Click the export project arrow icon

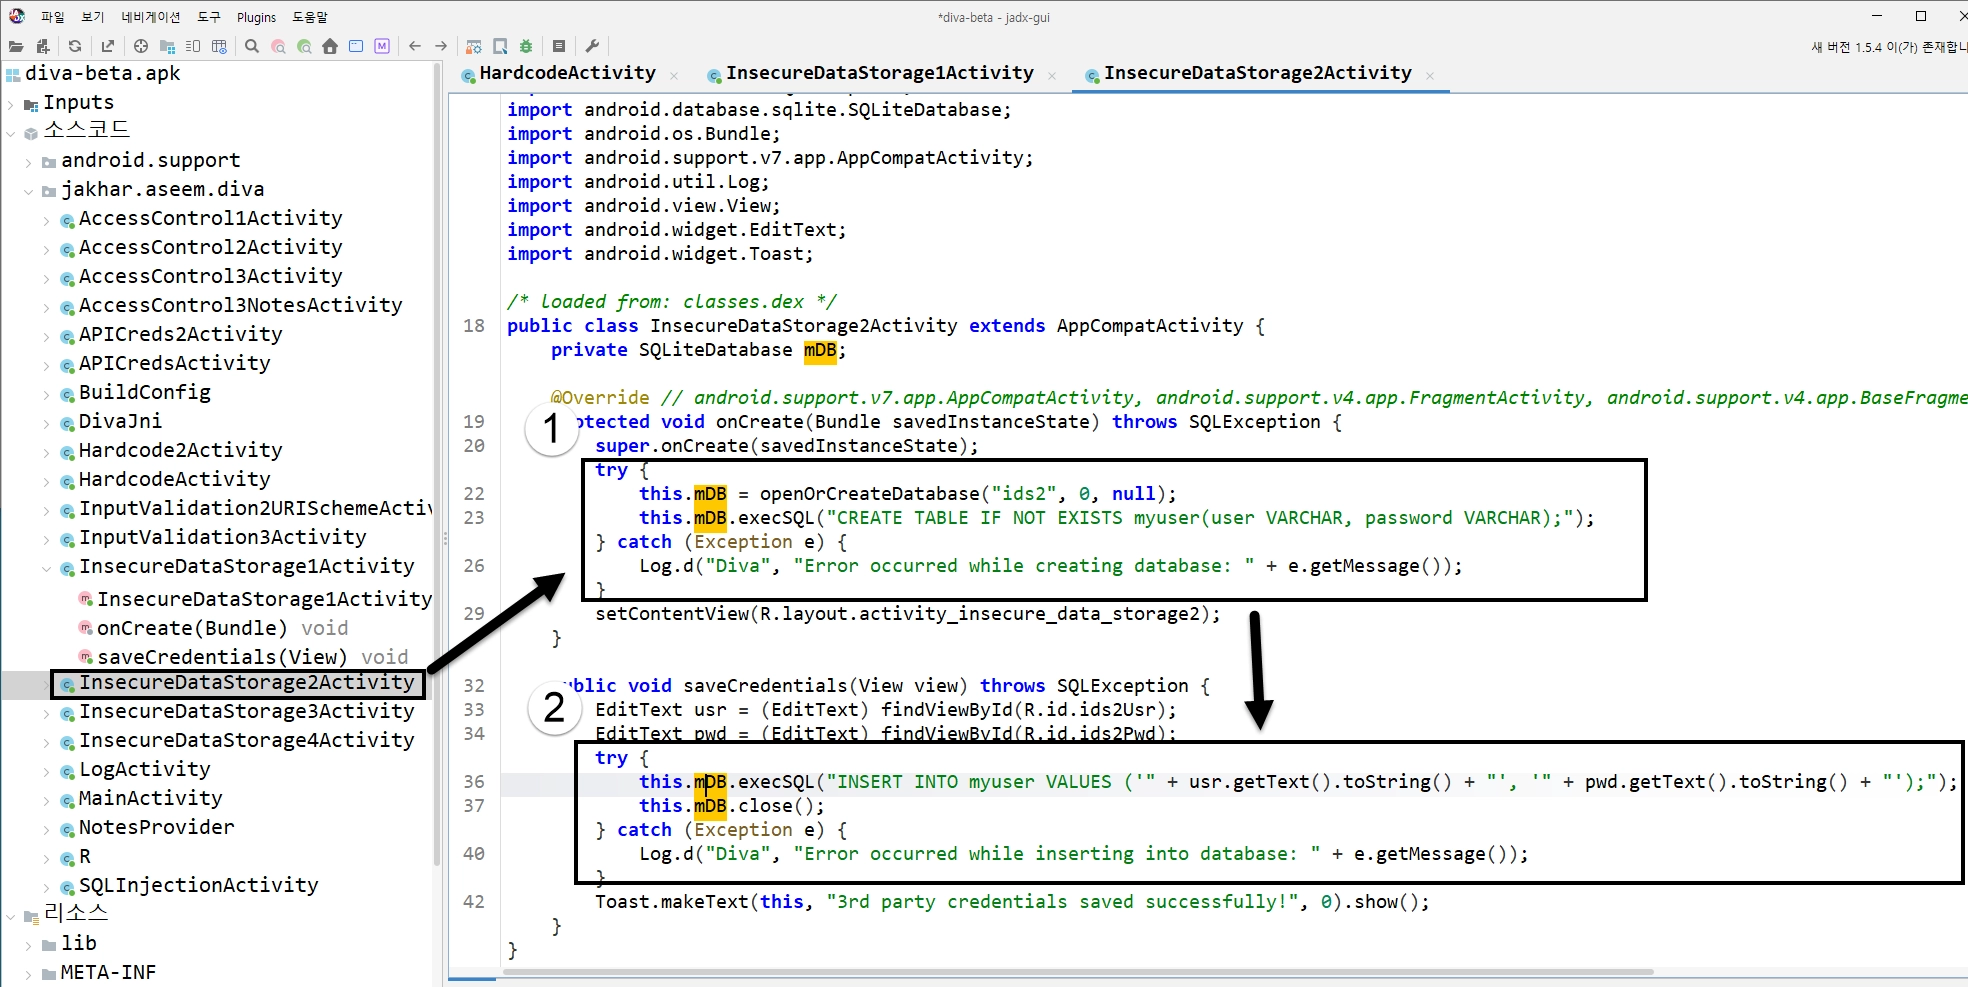tap(108, 46)
